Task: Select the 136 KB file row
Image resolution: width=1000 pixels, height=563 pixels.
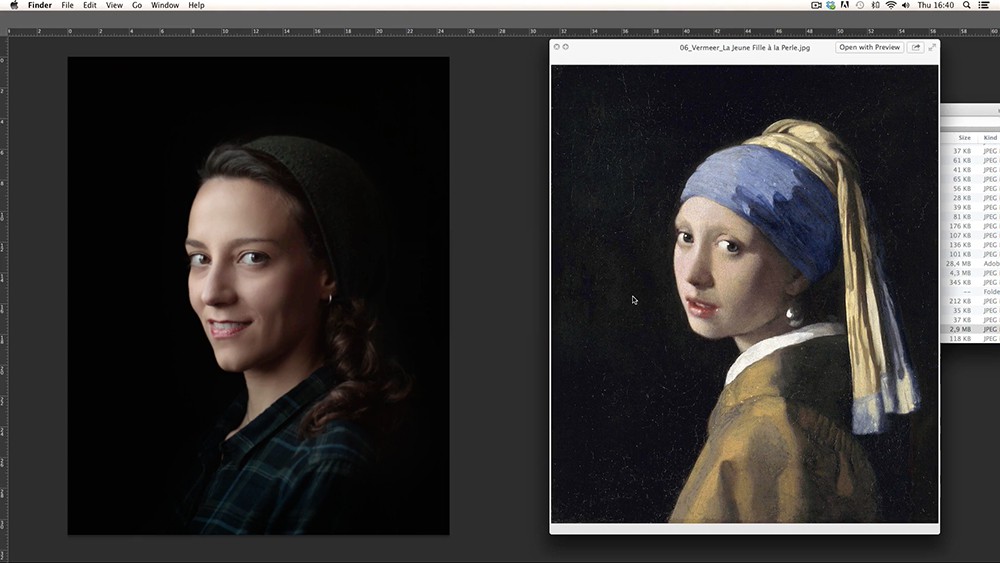Action: 971,245
